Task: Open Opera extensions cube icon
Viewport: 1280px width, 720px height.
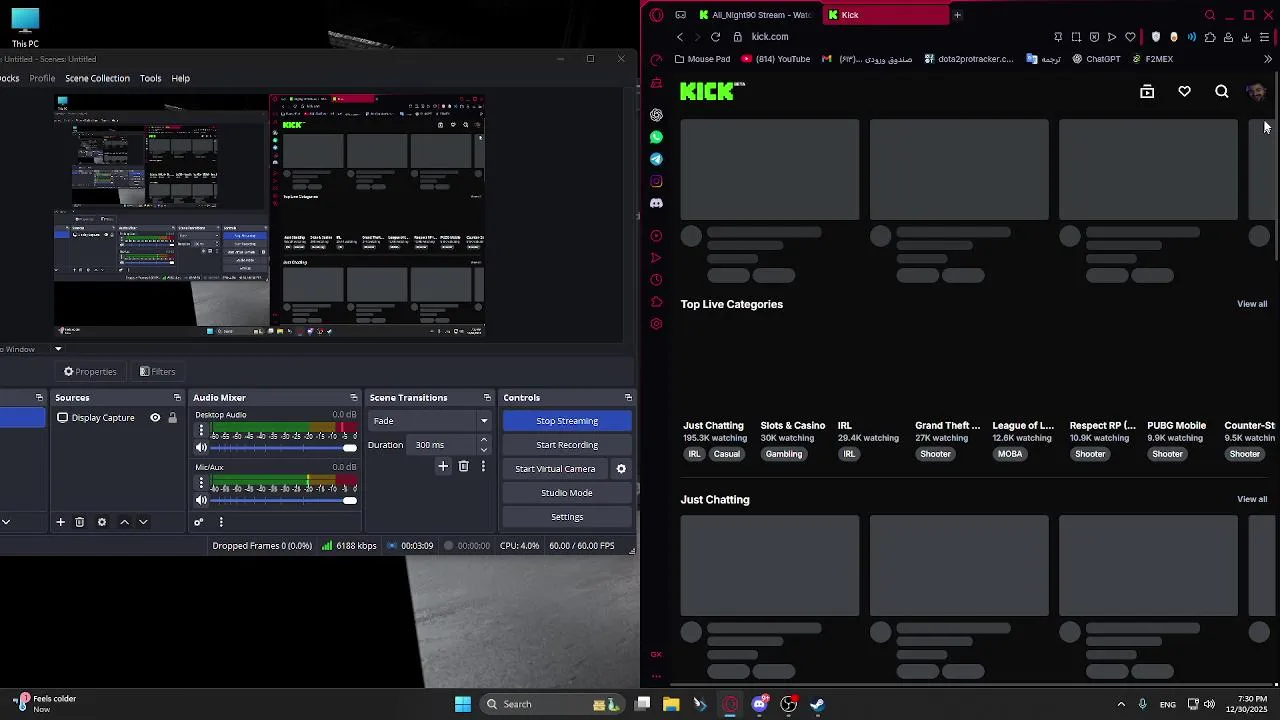Action: [1210, 37]
